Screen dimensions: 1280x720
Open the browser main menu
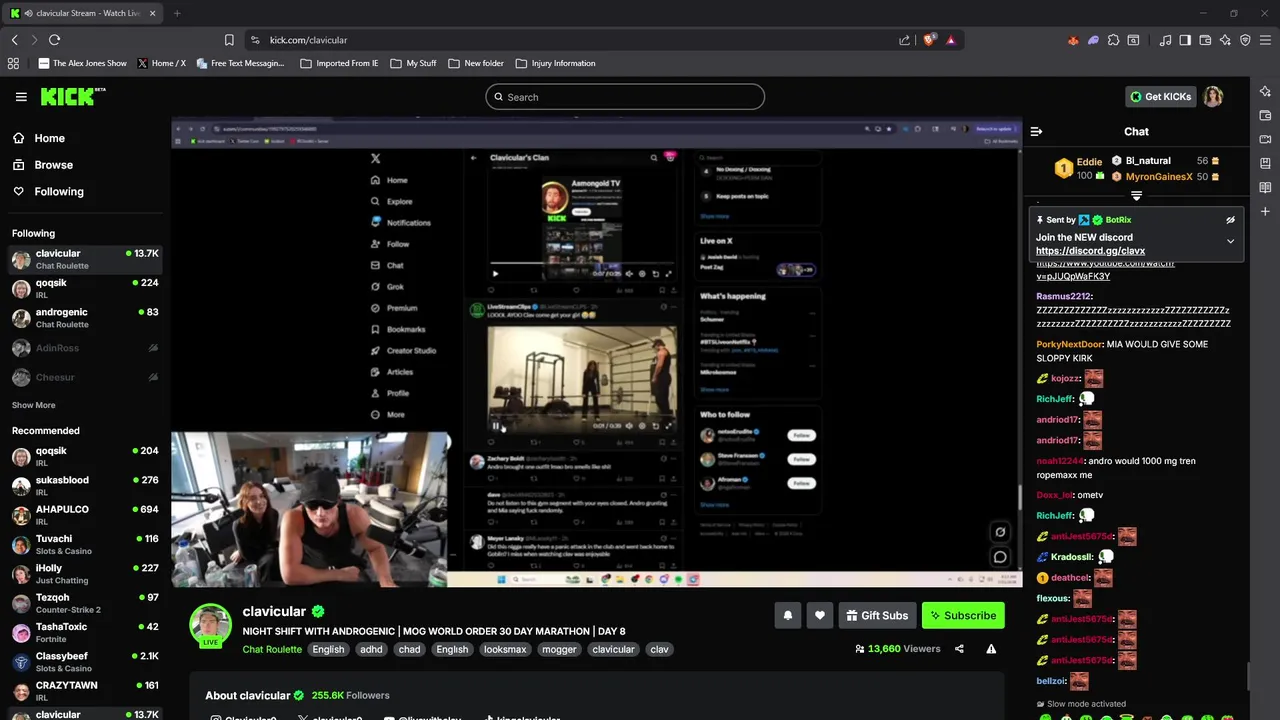point(1265,40)
